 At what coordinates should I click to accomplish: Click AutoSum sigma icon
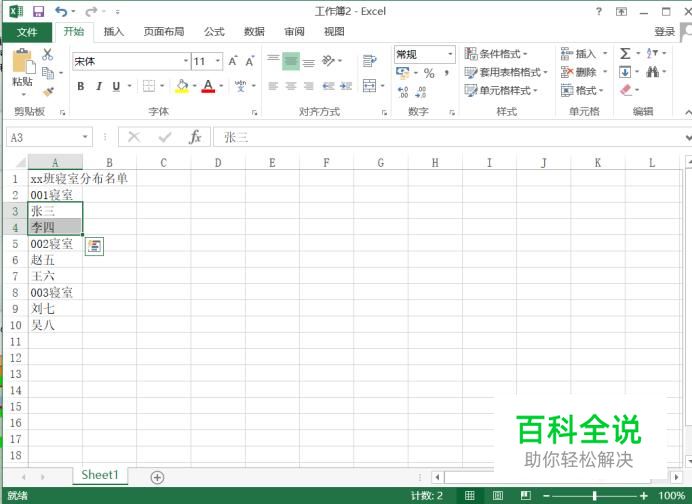coord(625,54)
